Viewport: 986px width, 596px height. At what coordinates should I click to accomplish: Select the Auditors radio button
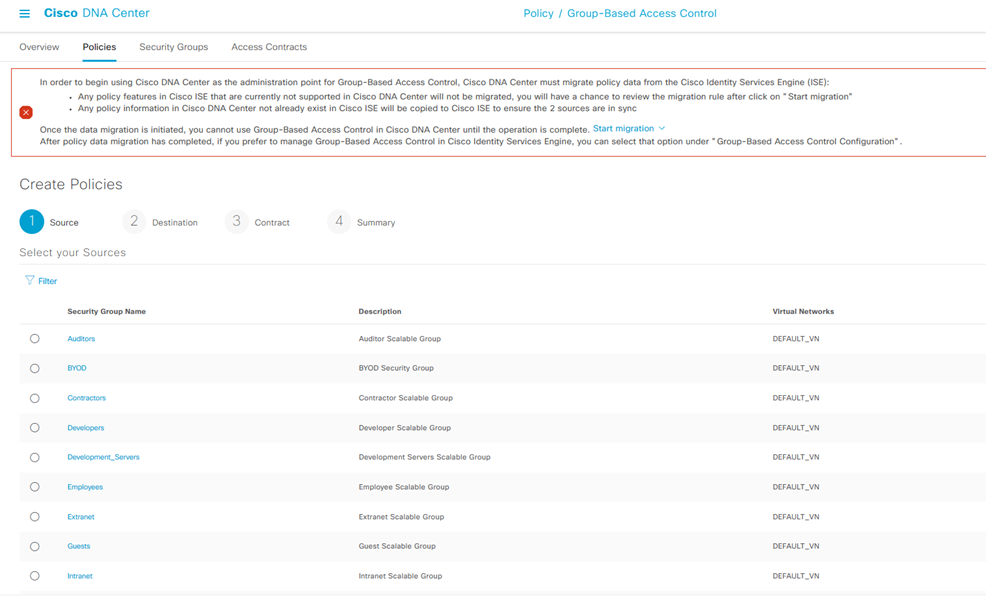point(35,339)
